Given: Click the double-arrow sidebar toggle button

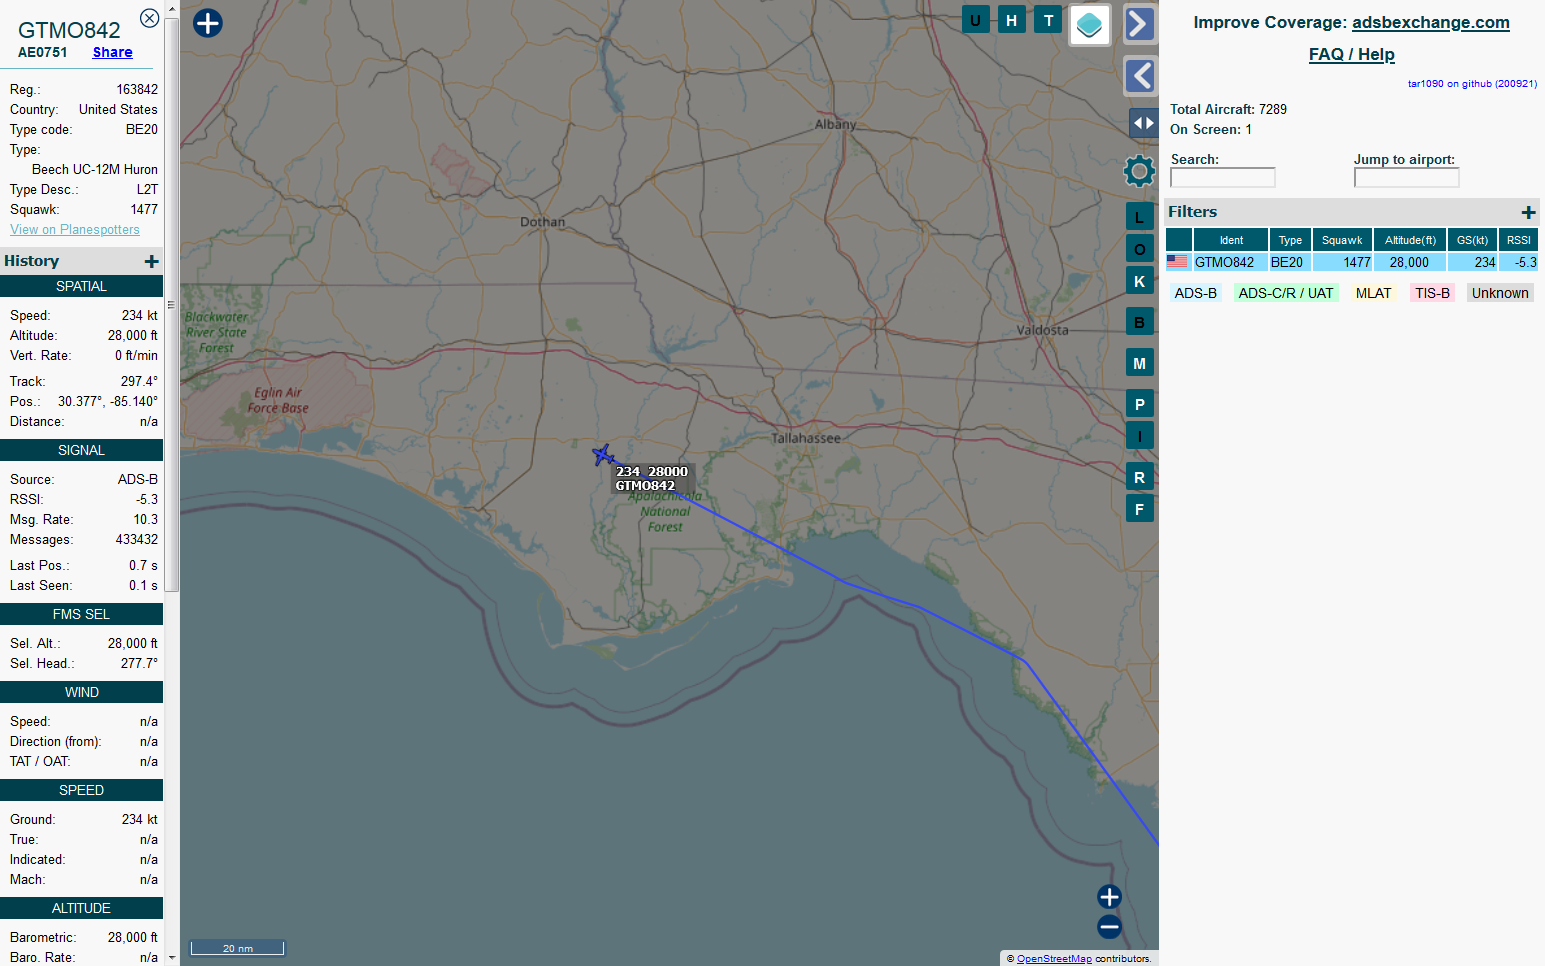Looking at the screenshot, I should [x=1143, y=123].
